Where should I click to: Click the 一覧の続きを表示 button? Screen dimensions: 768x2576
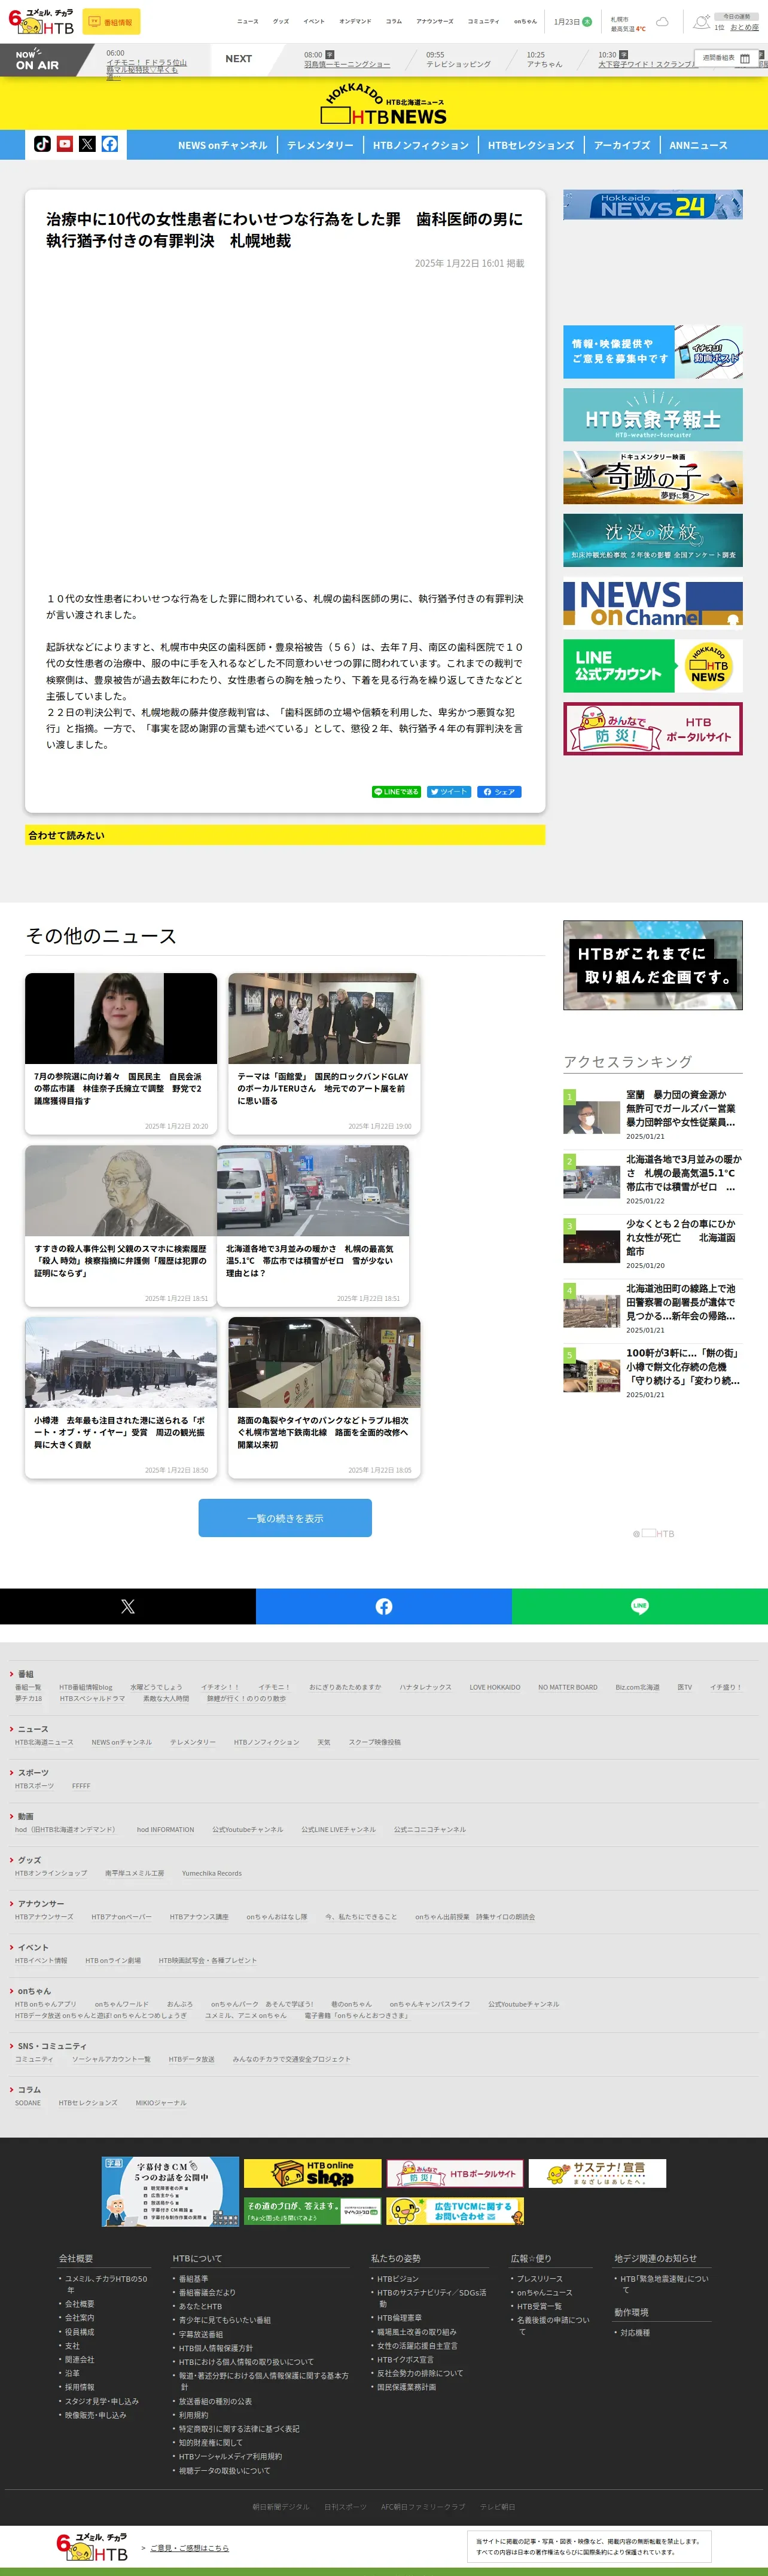[285, 1518]
